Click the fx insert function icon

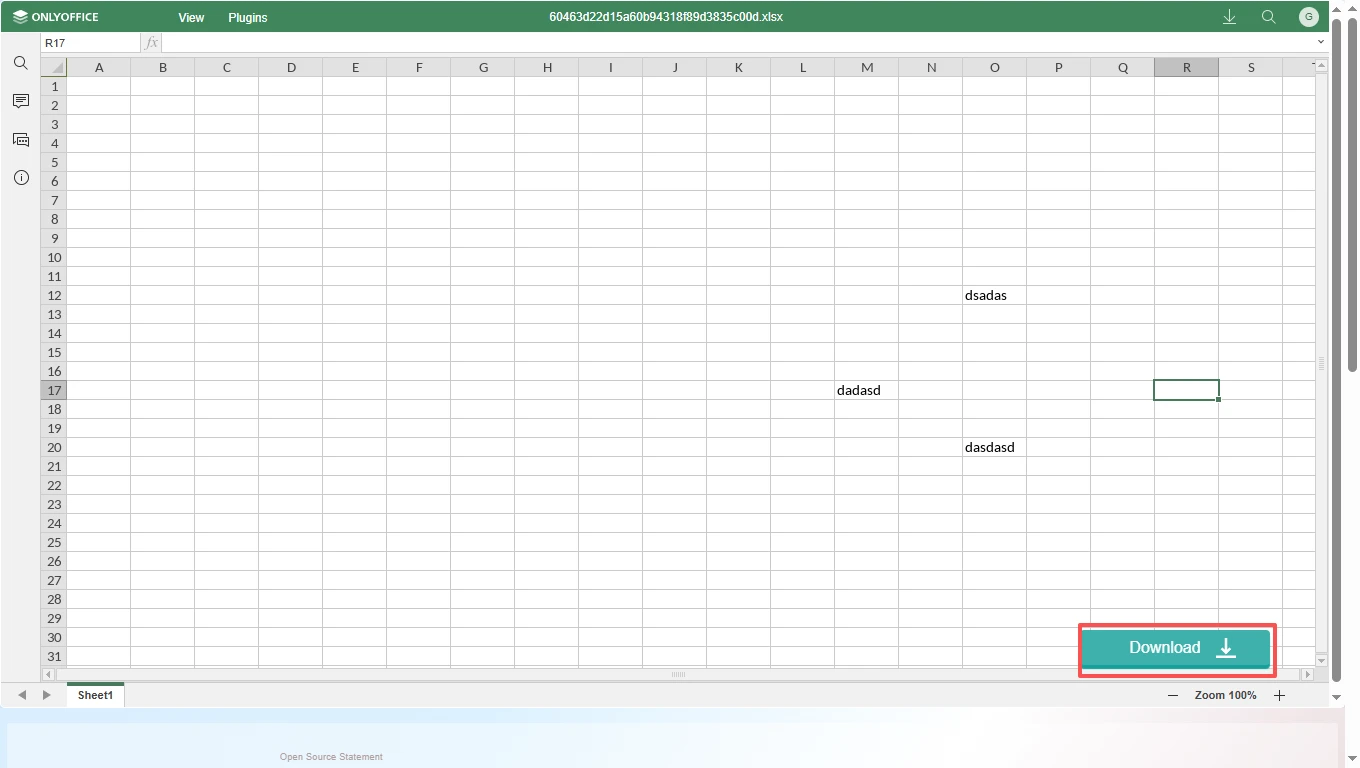coord(152,43)
